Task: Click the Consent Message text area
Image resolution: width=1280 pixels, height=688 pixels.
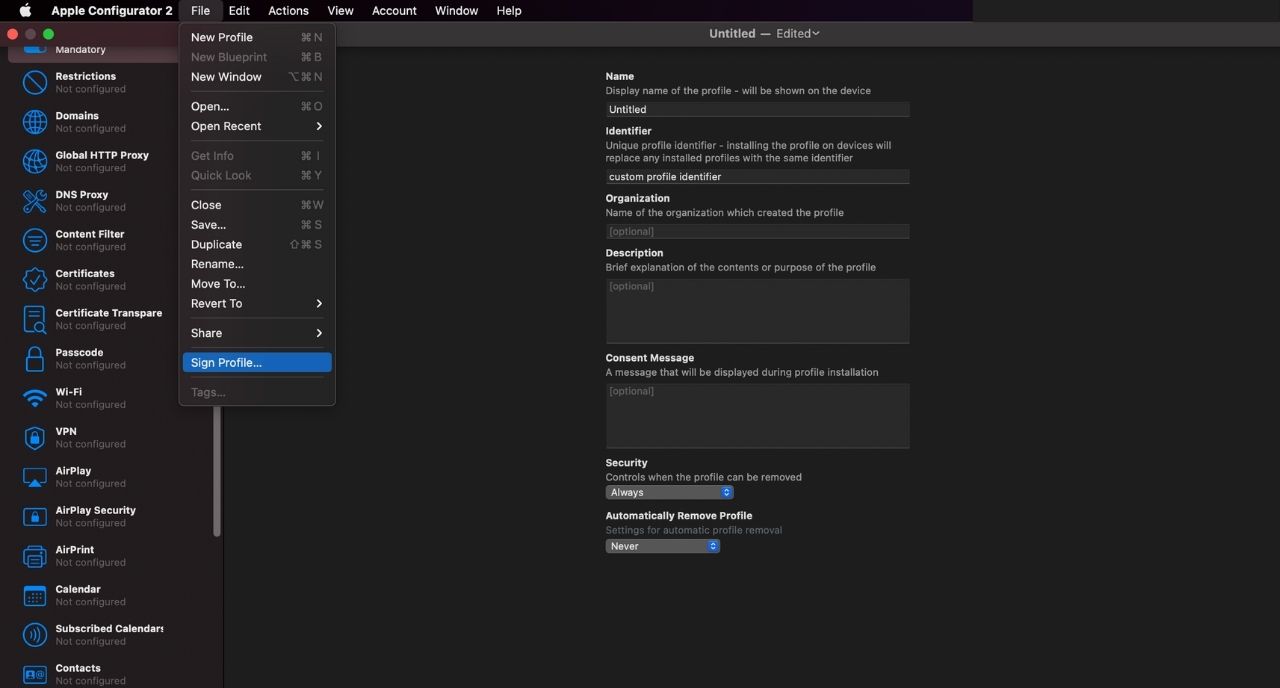Action: coord(757,415)
